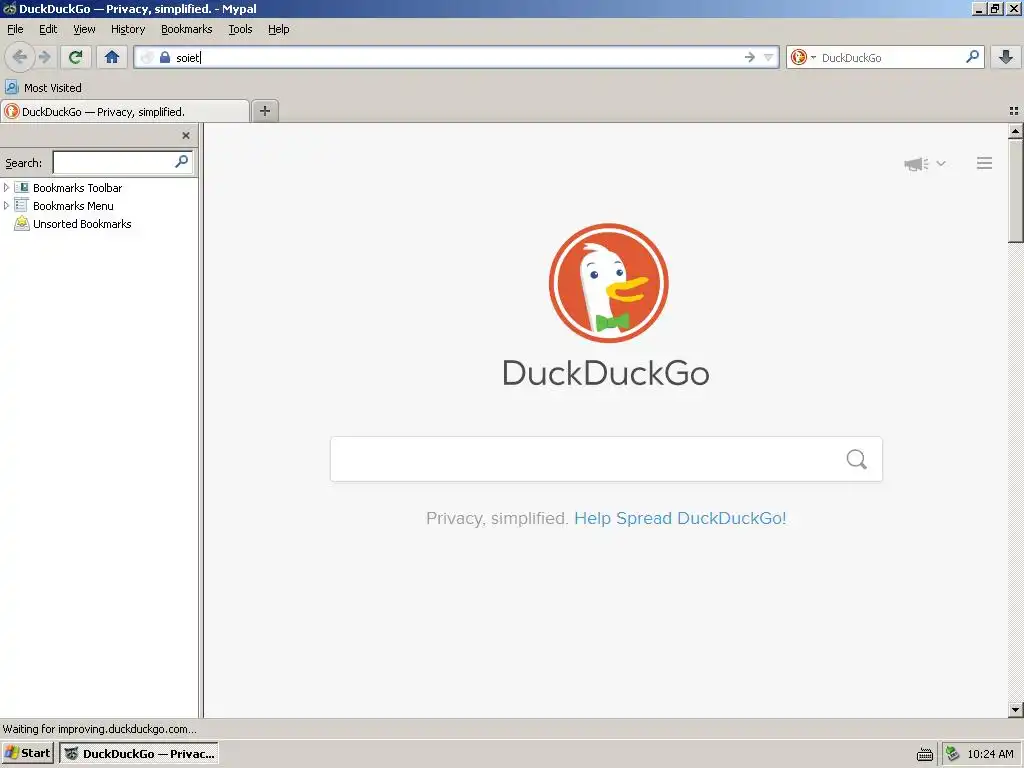The height and width of the screenshot is (768, 1024).
Task: Click the Most Visited bookmark icon
Action: point(12,88)
